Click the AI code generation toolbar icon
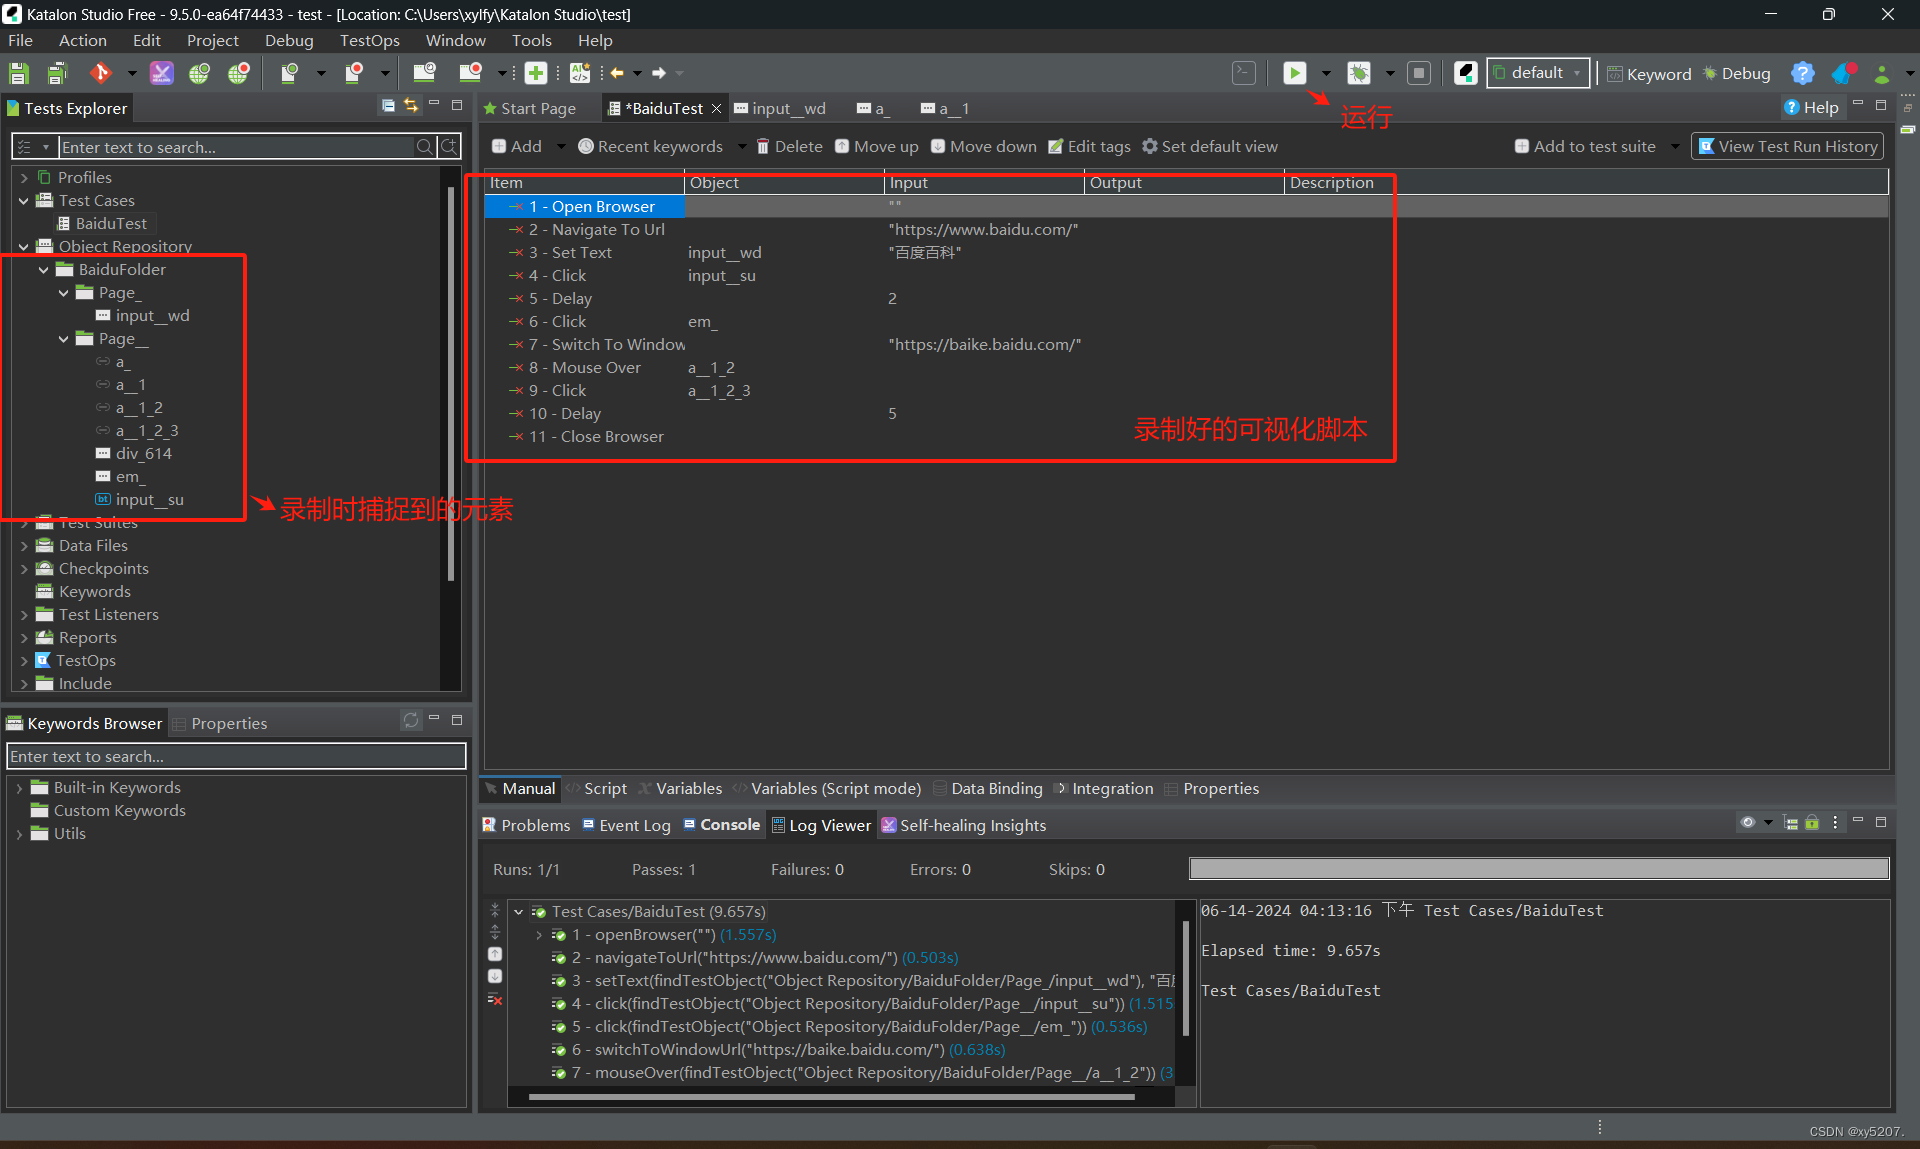The width and height of the screenshot is (1920, 1149). click(x=580, y=73)
